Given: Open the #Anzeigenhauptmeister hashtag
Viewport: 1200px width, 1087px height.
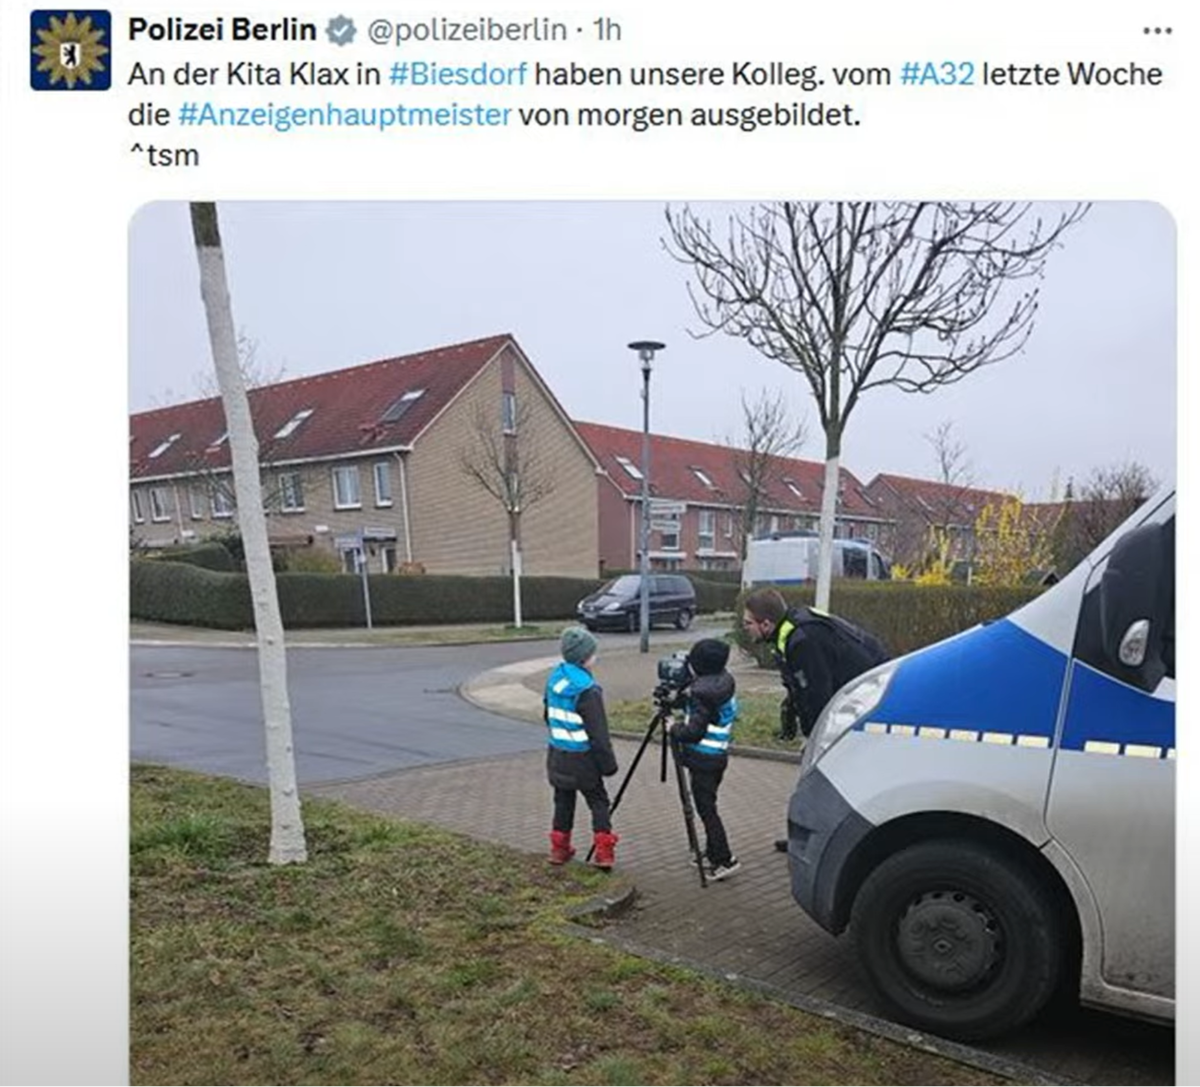Looking at the screenshot, I should tap(344, 115).
